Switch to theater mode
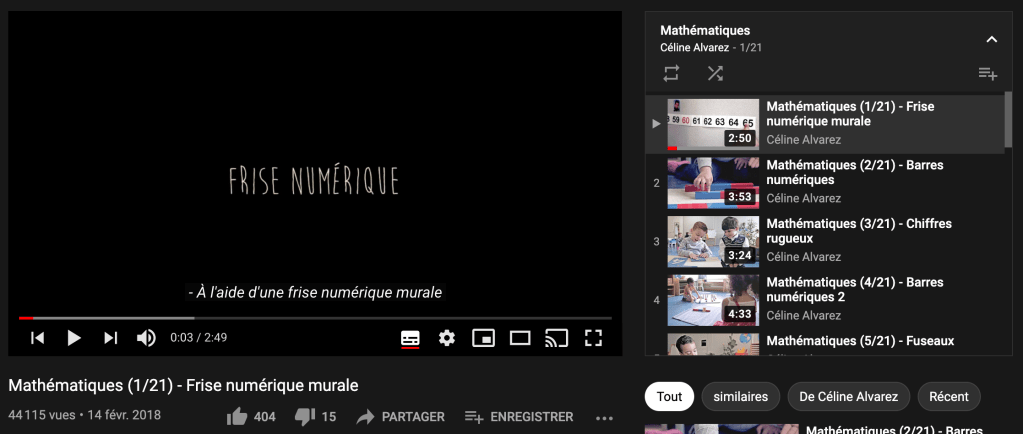This screenshot has width=1023, height=434. (x=520, y=338)
